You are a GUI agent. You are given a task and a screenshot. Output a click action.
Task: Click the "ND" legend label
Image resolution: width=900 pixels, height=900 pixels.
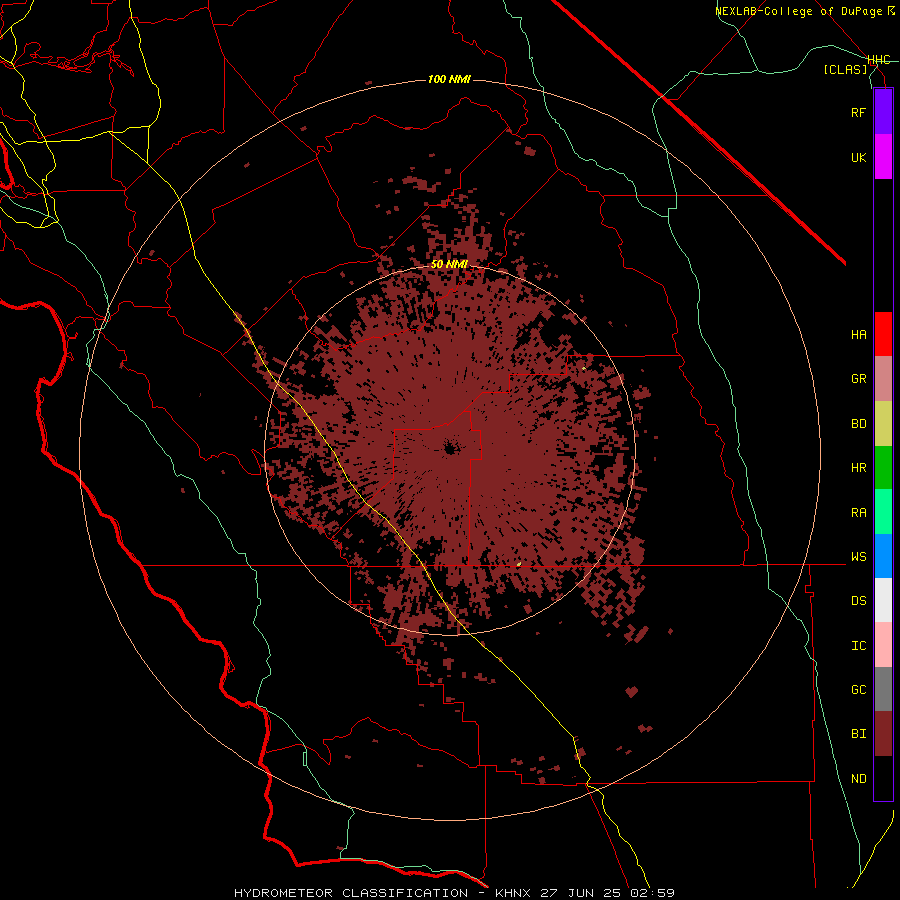point(858,779)
